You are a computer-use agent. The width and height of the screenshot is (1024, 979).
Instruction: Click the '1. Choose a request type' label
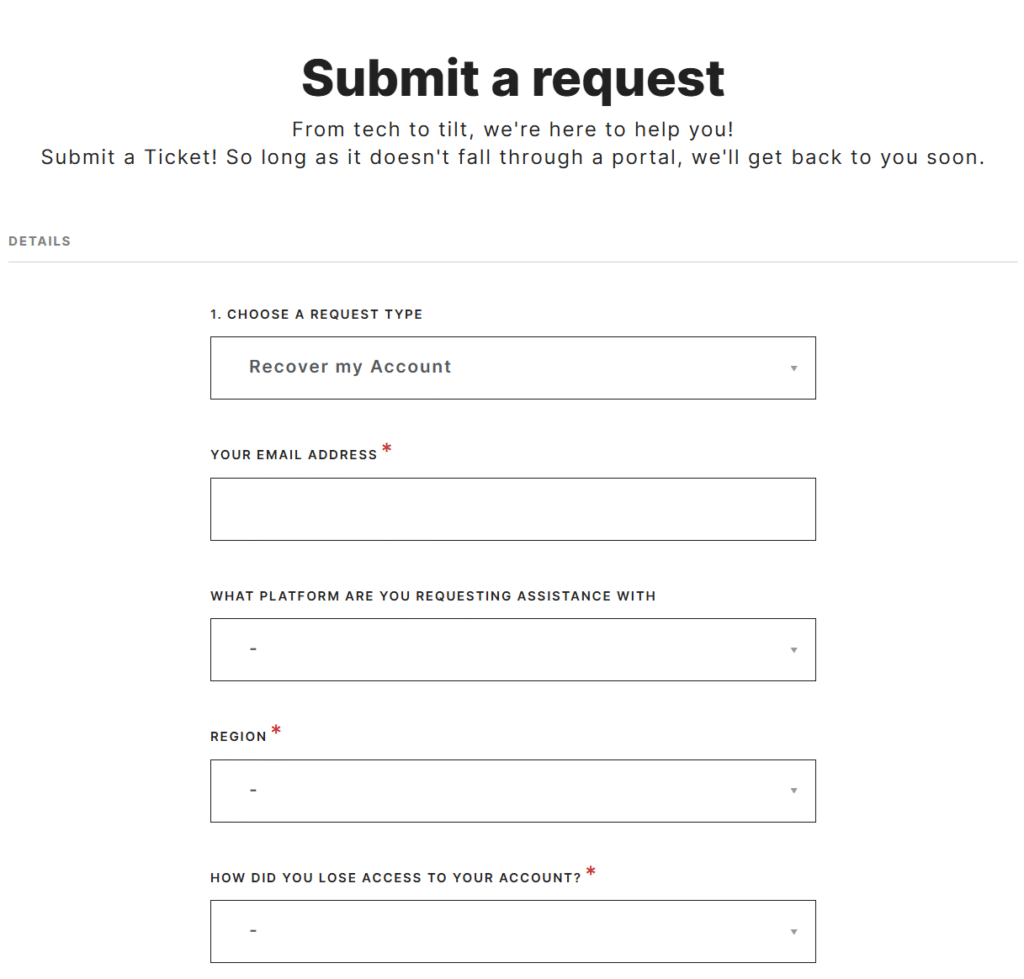pyautogui.click(x=316, y=314)
